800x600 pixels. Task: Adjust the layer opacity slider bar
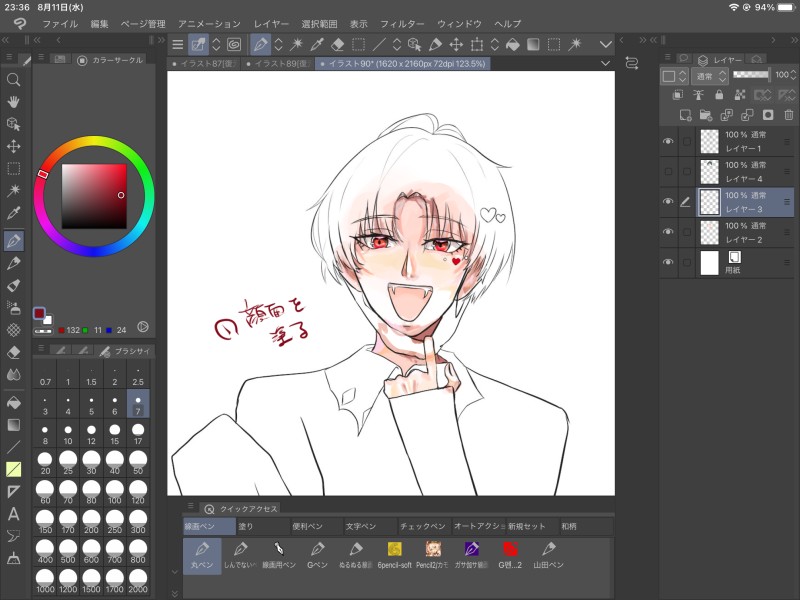coord(751,74)
